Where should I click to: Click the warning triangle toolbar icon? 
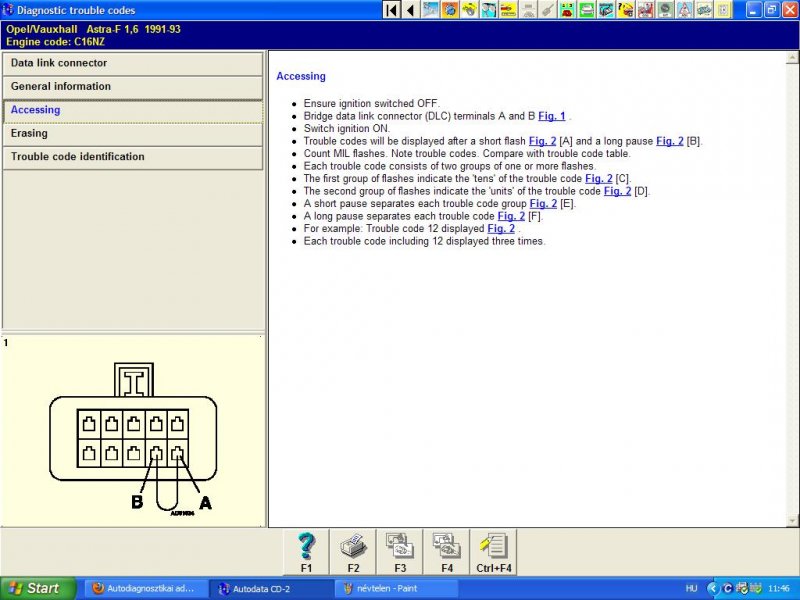click(685, 10)
